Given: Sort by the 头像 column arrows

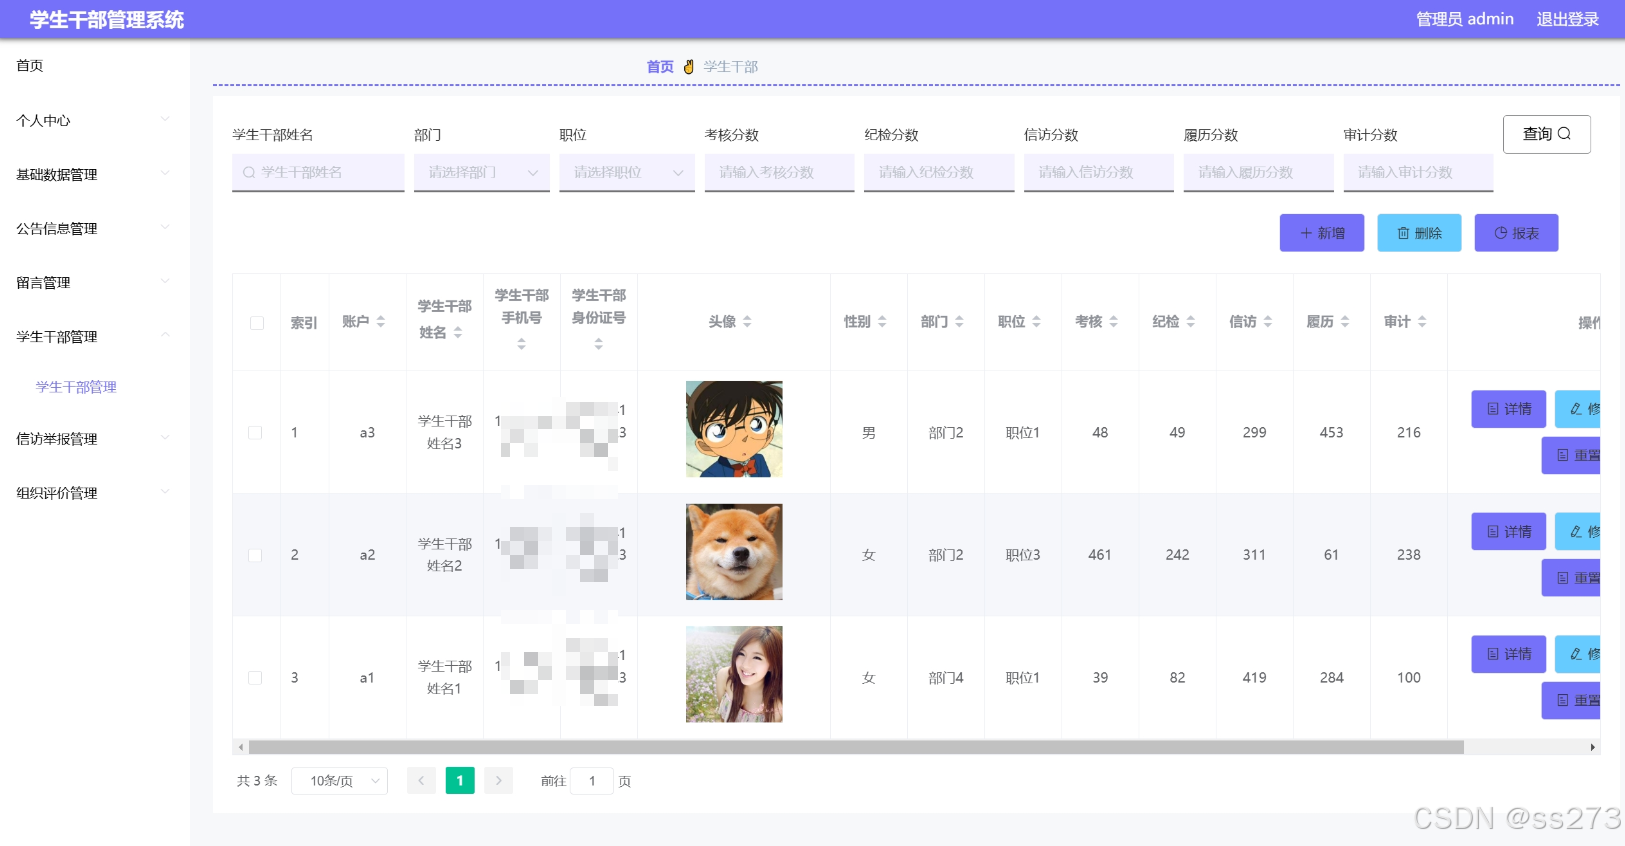Looking at the screenshot, I should click(x=747, y=322).
